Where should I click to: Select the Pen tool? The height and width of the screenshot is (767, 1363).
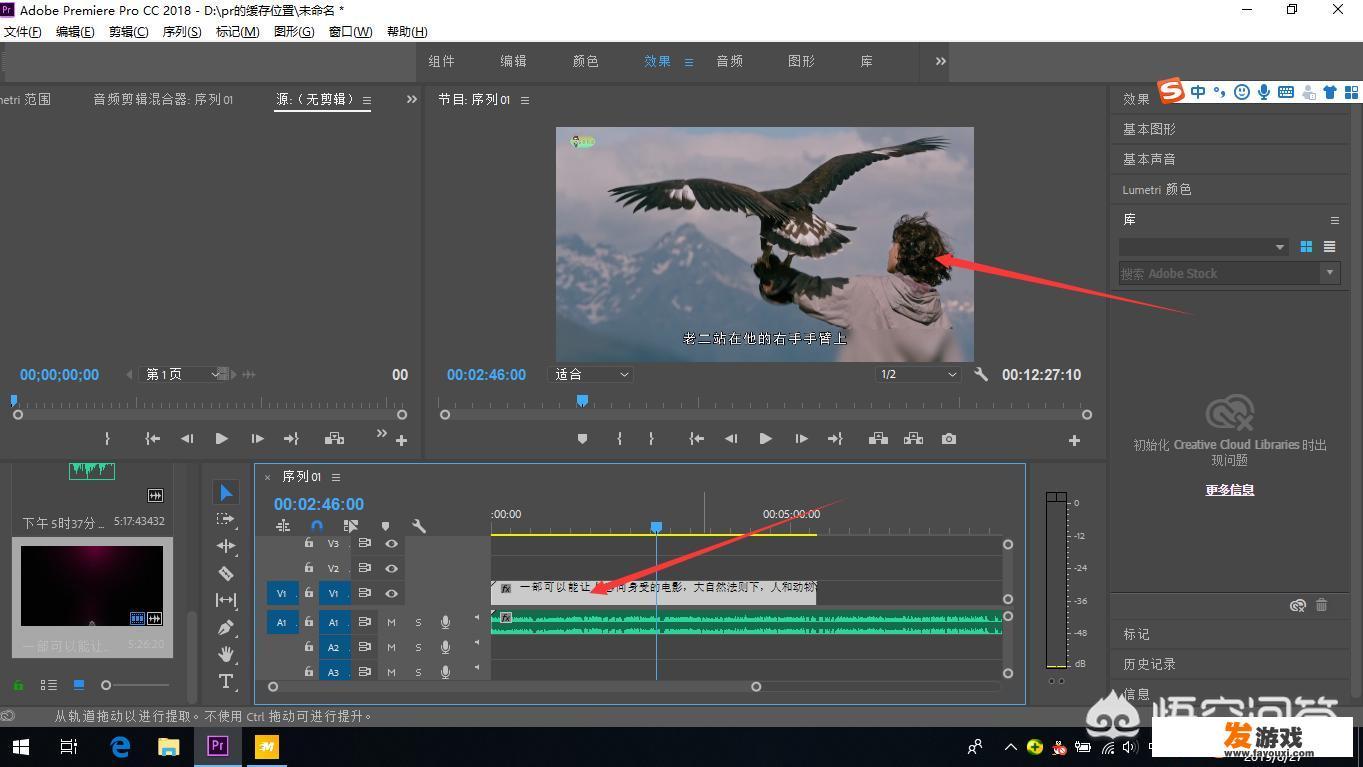click(x=226, y=627)
